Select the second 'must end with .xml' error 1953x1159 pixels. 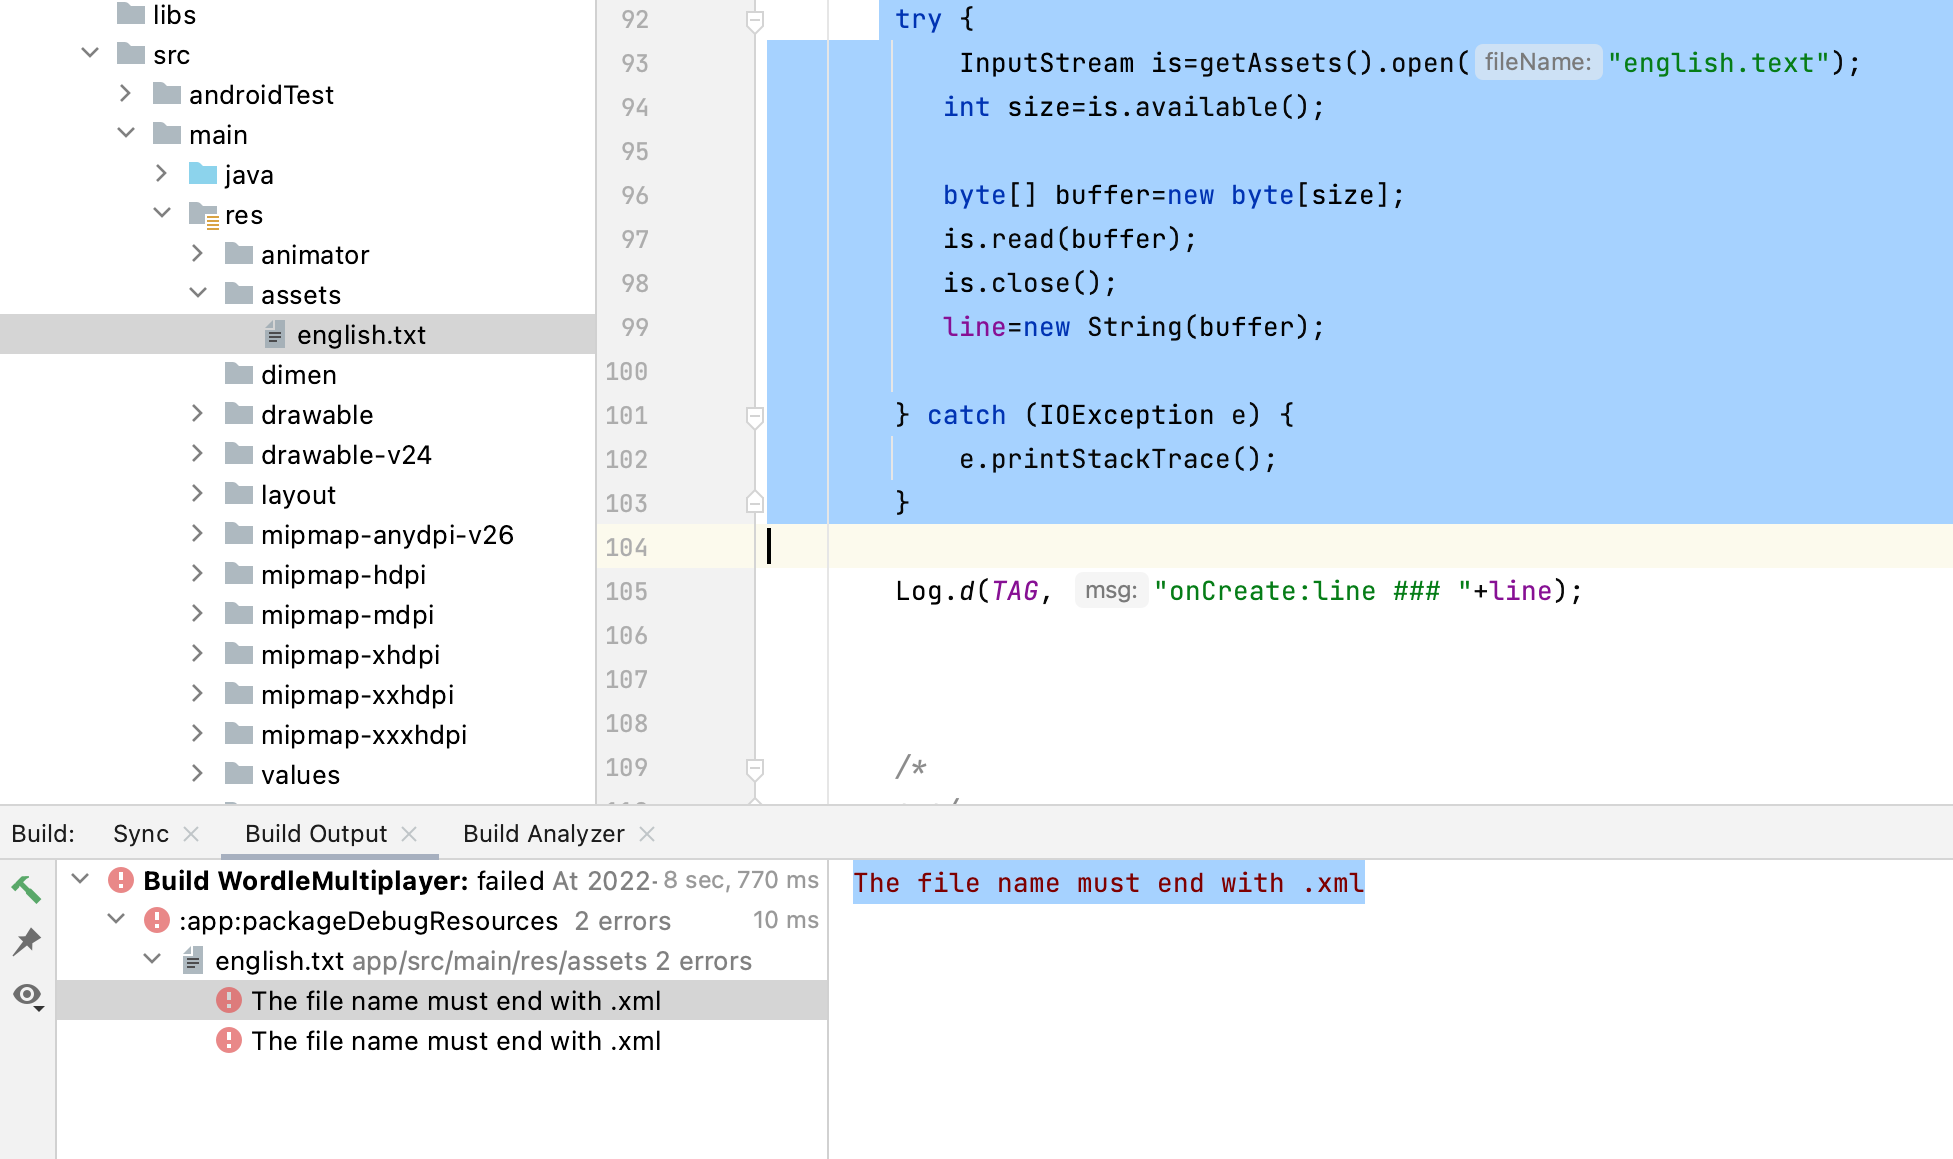pyautogui.click(x=442, y=1040)
